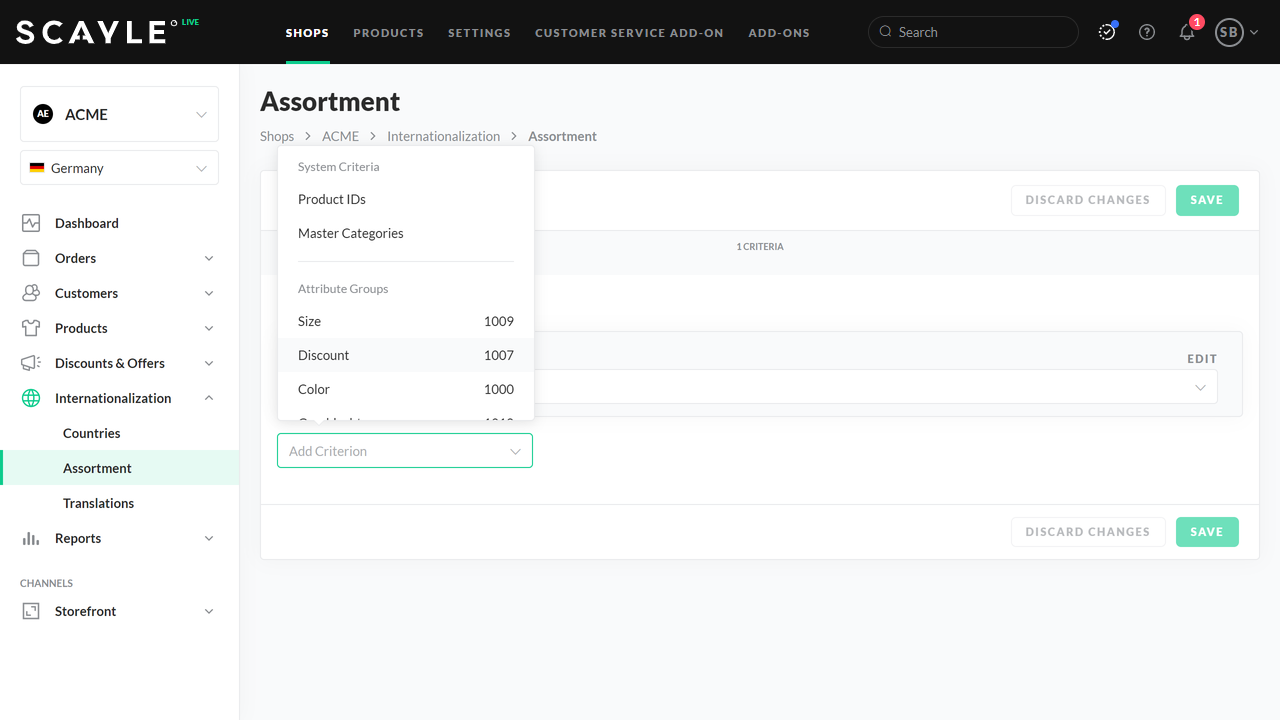Click the notifications bell icon
Screen dimensions: 1280x720
1187,32
